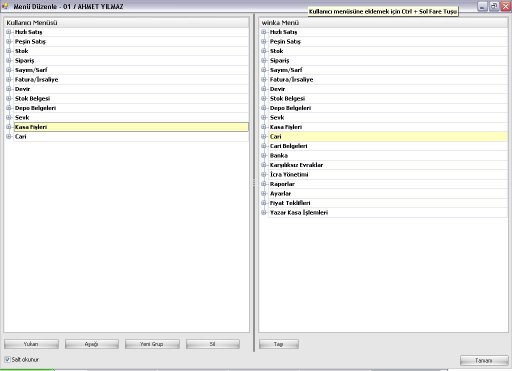Click the Taşı button
The height and width of the screenshot is (371, 512).
pyautogui.click(x=279, y=344)
